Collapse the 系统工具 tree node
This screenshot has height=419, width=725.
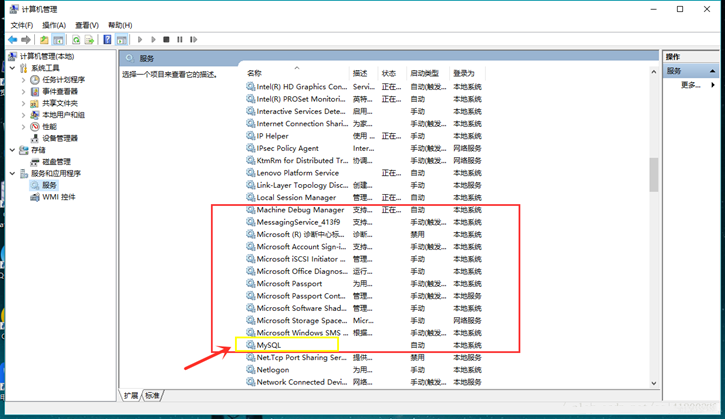13,68
